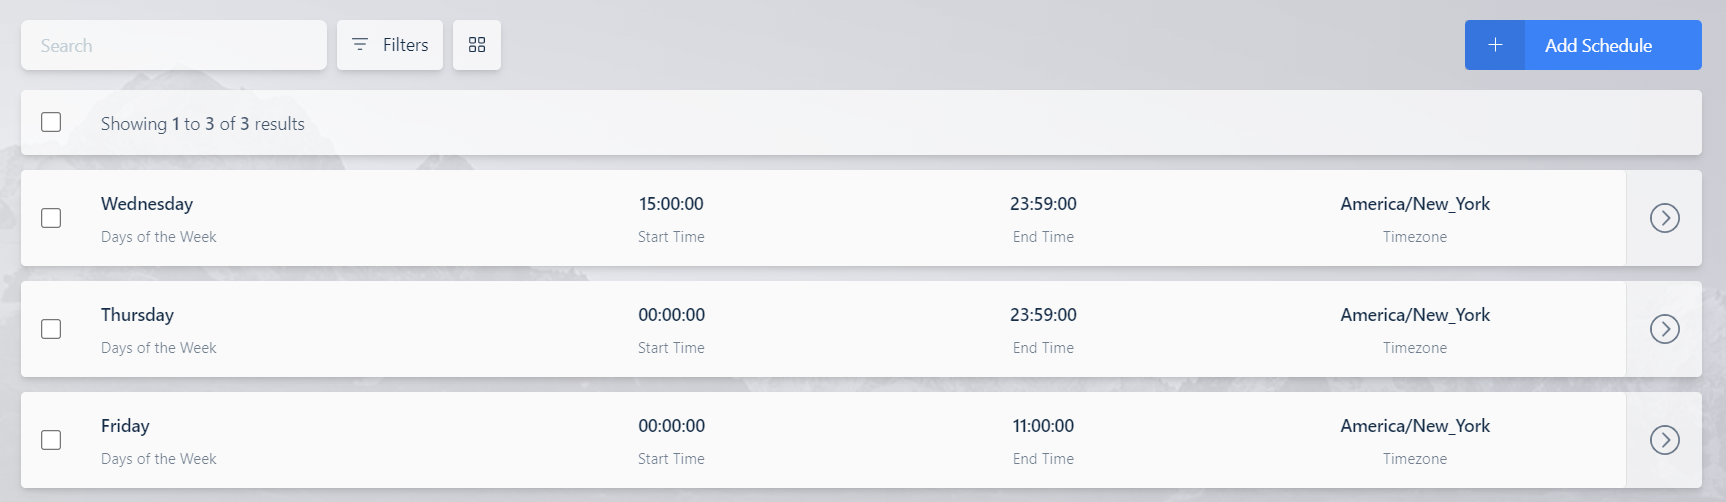The height and width of the screenshot is (502, 1726).
Task: Click the filter lines icon
Action: tap(360, 45)
